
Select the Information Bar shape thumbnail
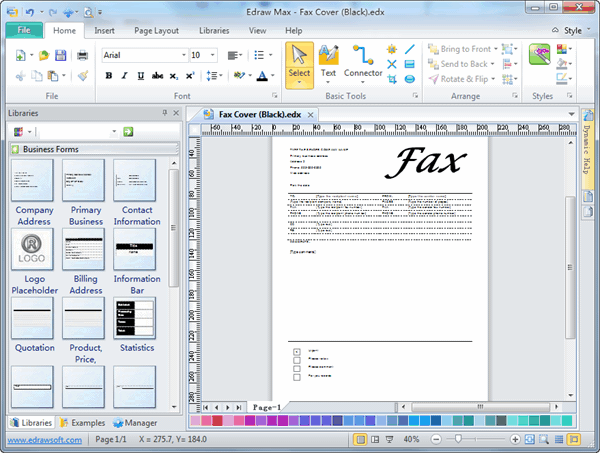coord(134,249)
